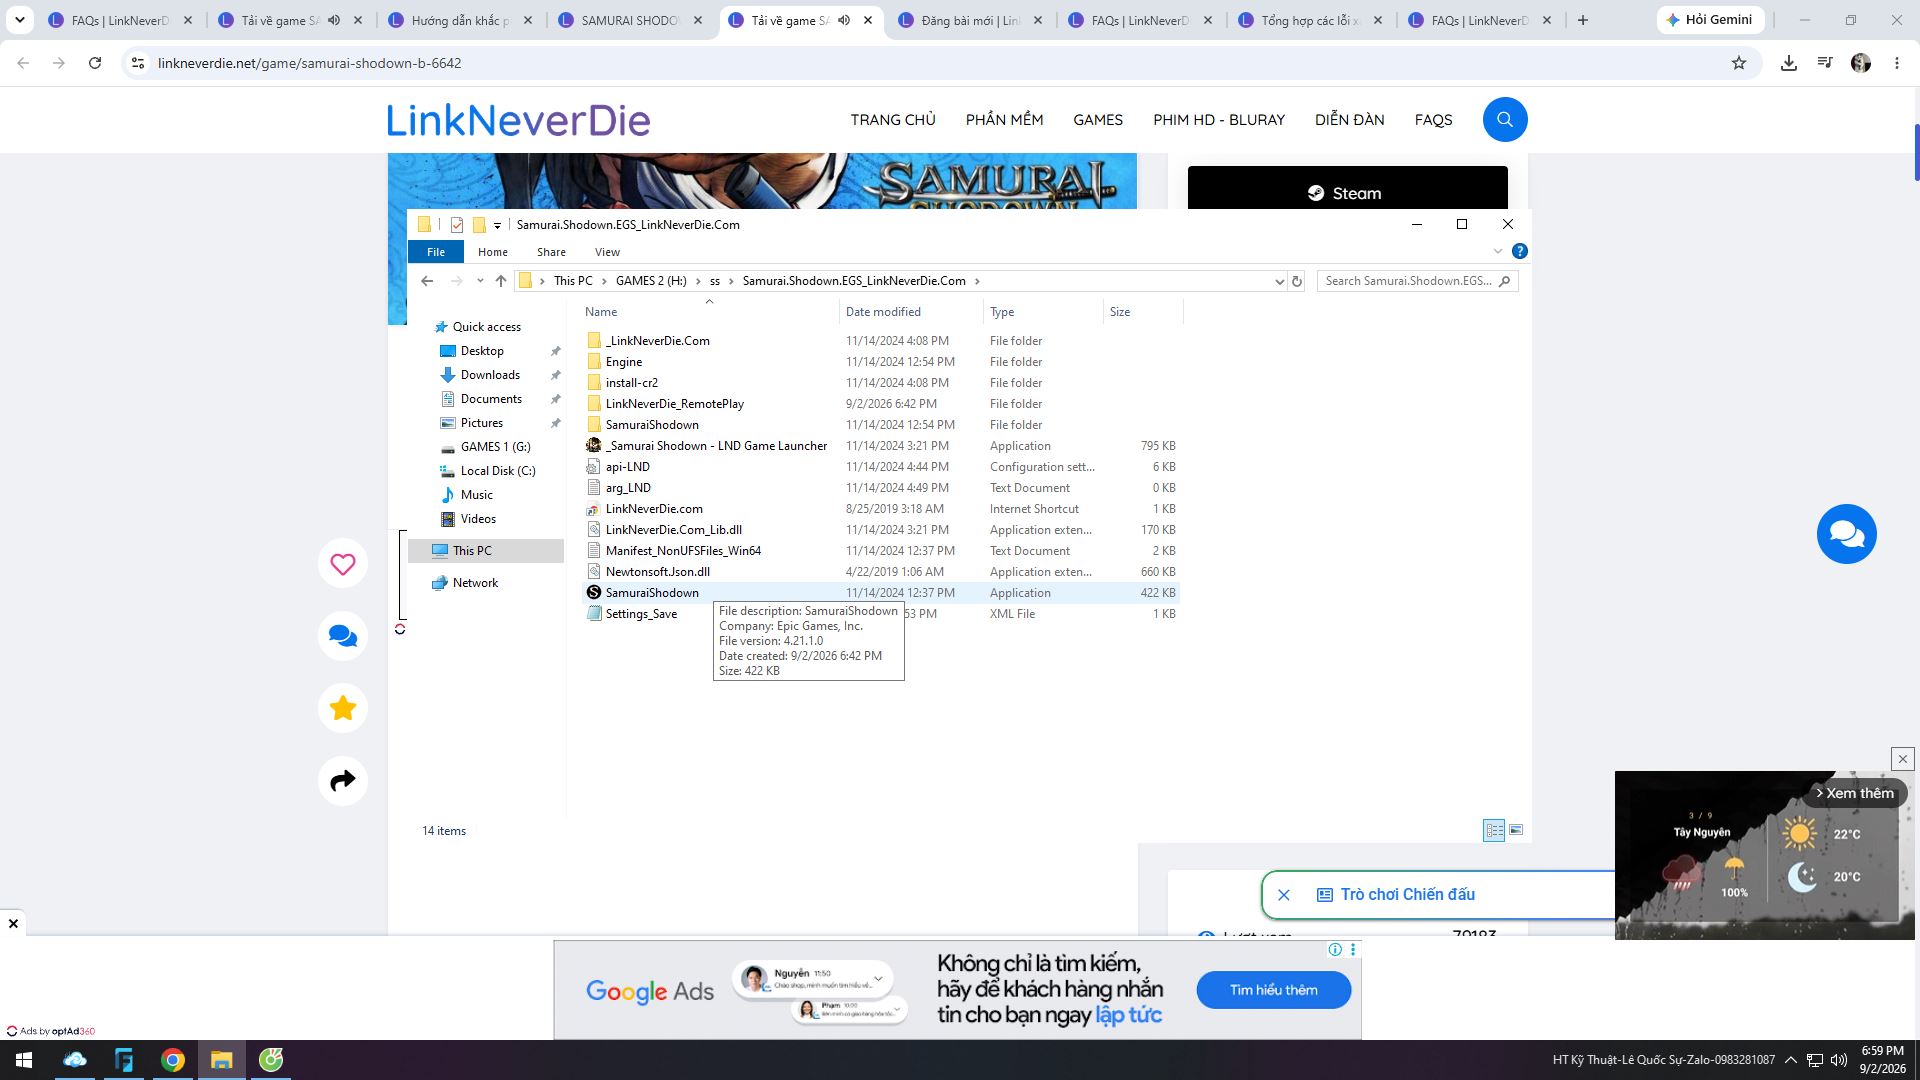Click the share arrow icon

pyautogui.click(x=343, y=780)
